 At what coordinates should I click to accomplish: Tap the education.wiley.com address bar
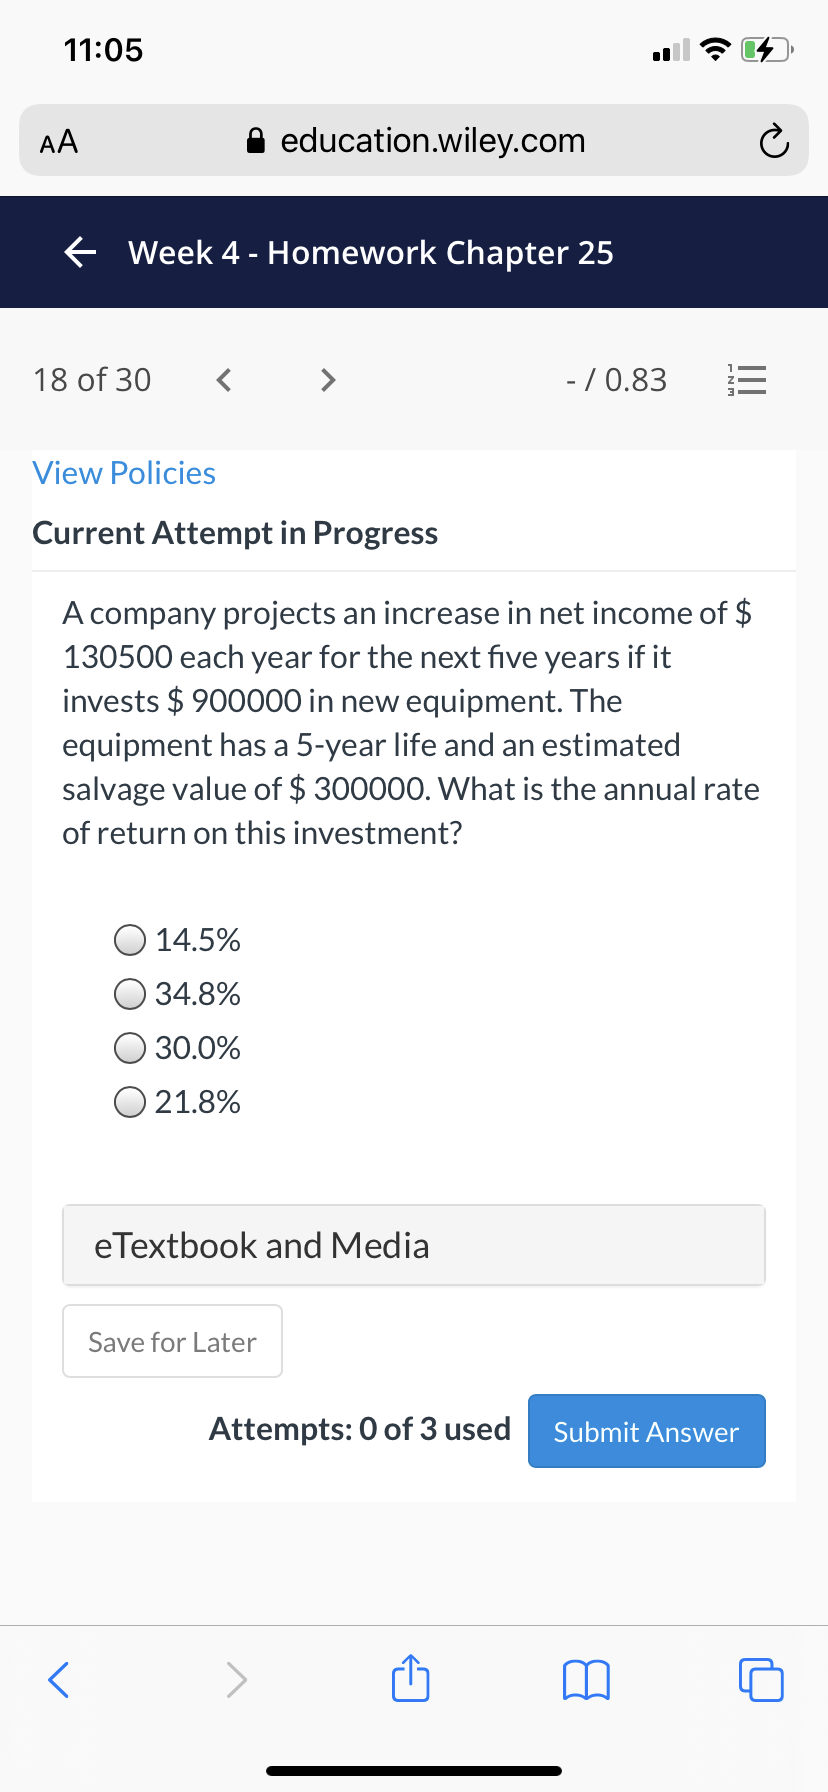pyautogui.click(x=414, y=140)
